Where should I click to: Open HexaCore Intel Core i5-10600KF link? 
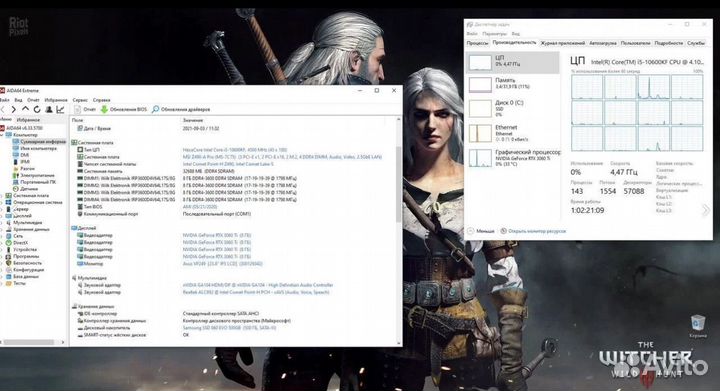coord(235,150)
